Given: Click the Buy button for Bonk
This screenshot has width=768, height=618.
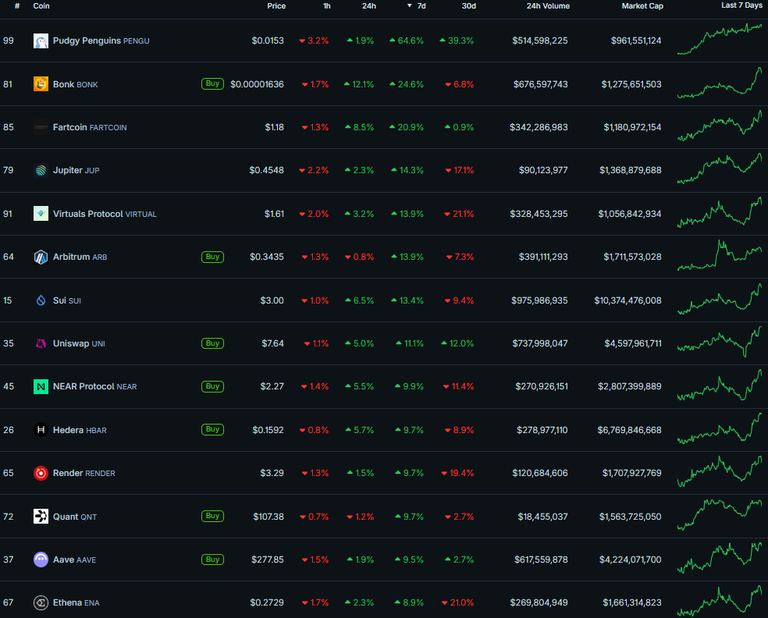Looking at the screenshot, I should 213,84.
